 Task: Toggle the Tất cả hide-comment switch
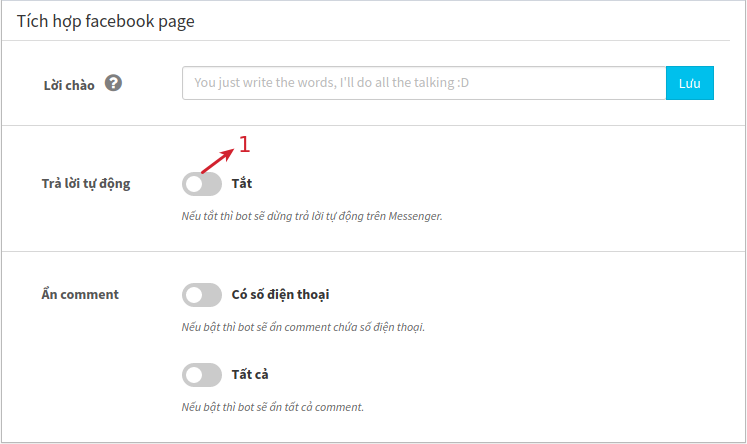point(202,375)
